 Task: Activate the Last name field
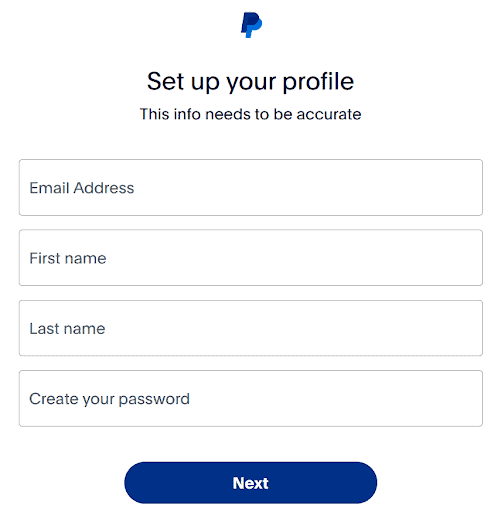coord(251,328)
